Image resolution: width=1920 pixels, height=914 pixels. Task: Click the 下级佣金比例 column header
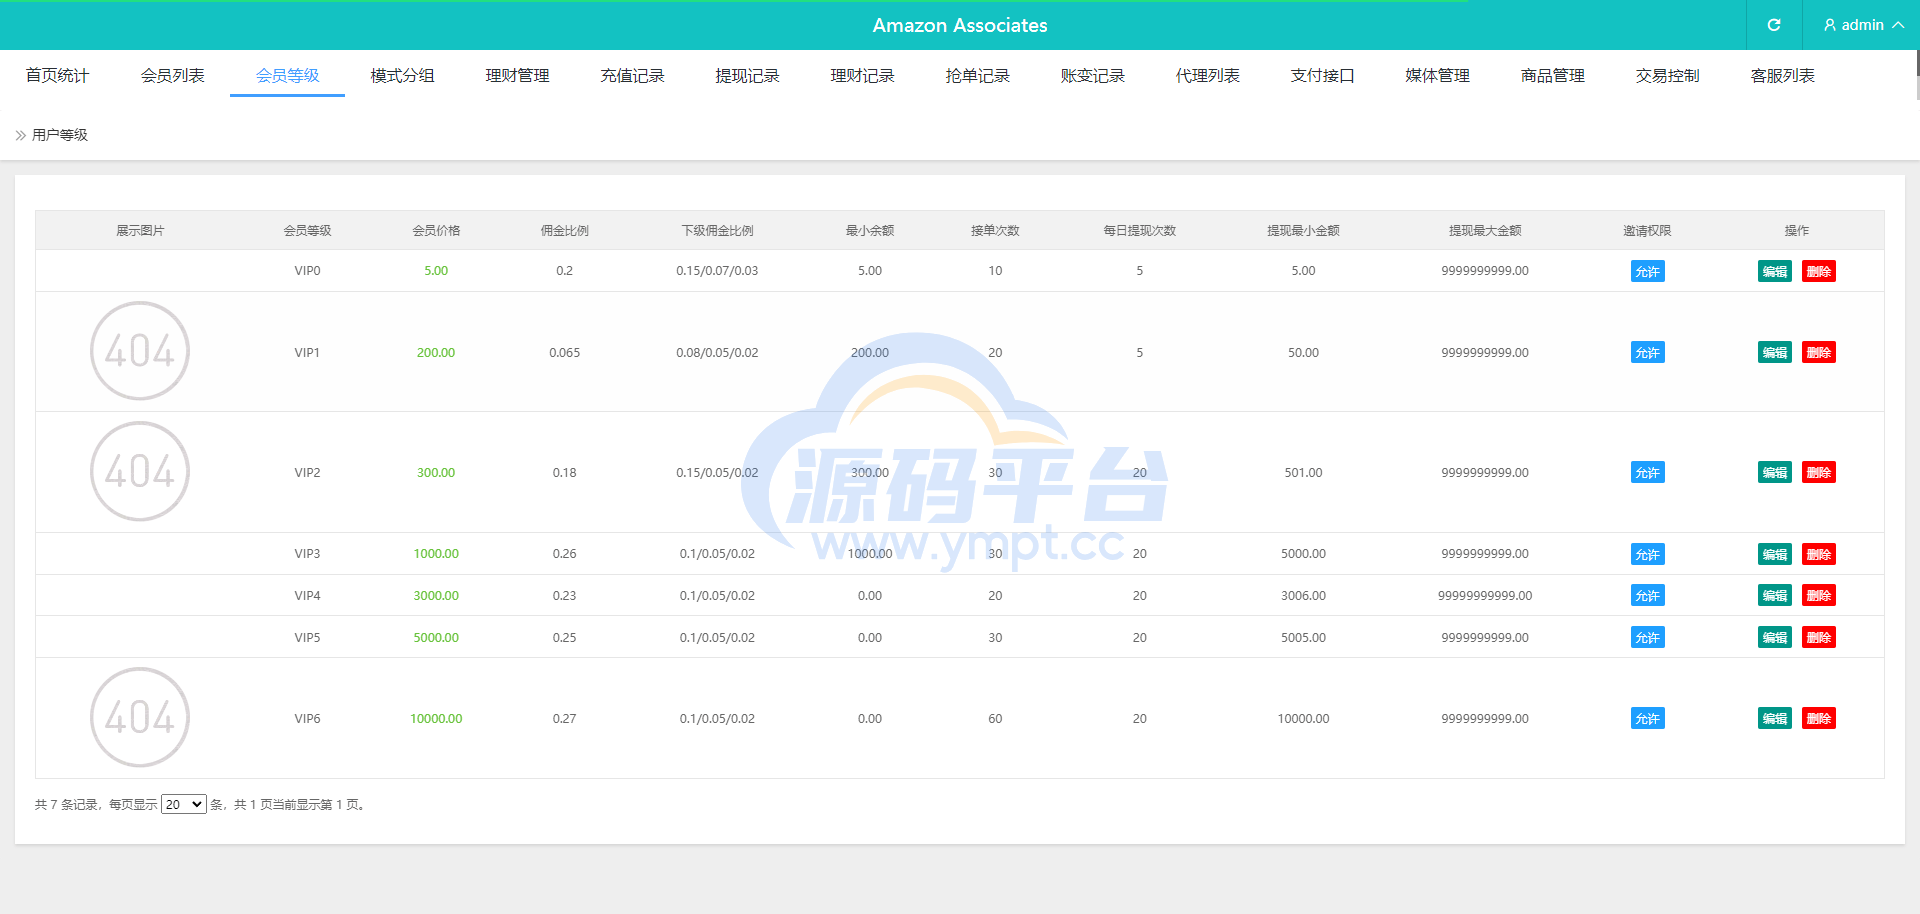717,231
